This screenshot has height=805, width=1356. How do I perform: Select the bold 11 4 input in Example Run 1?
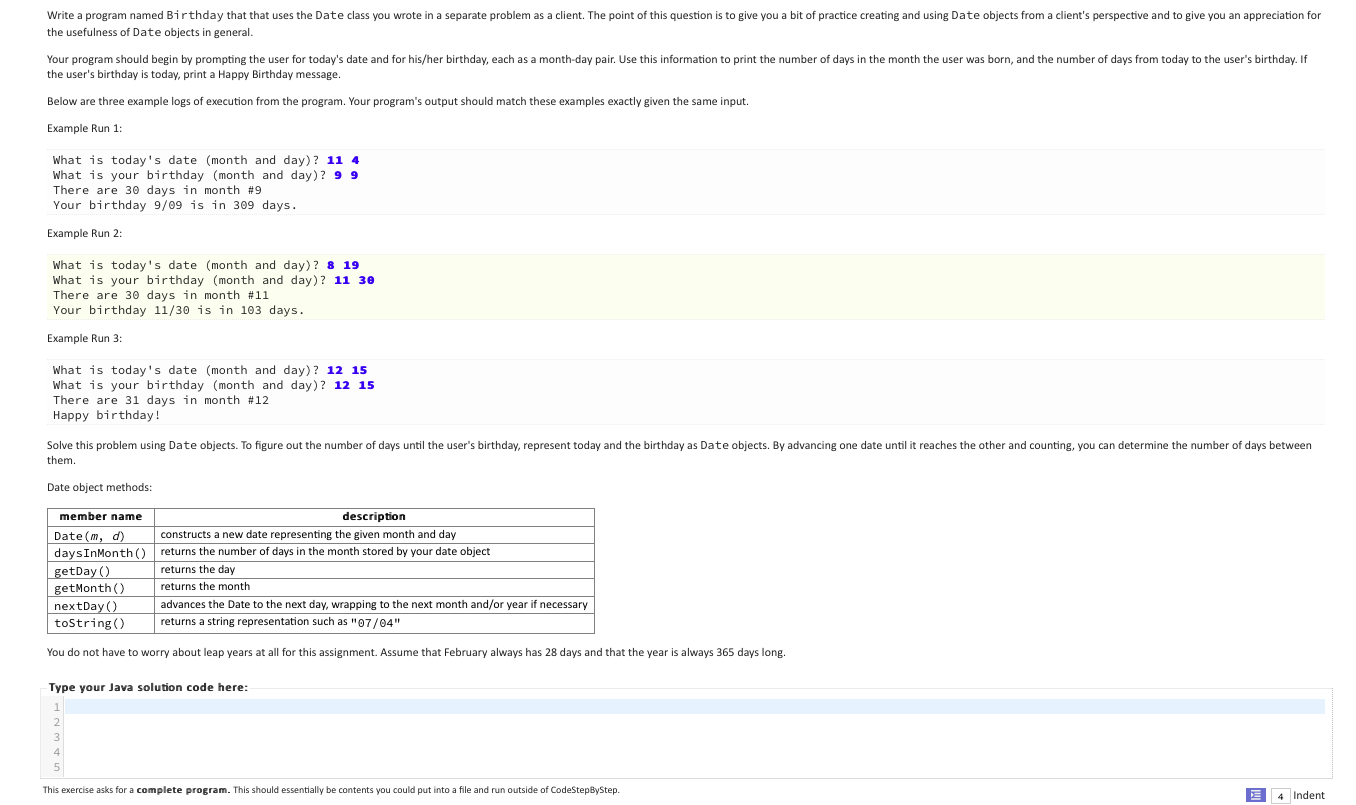point(345,160)
